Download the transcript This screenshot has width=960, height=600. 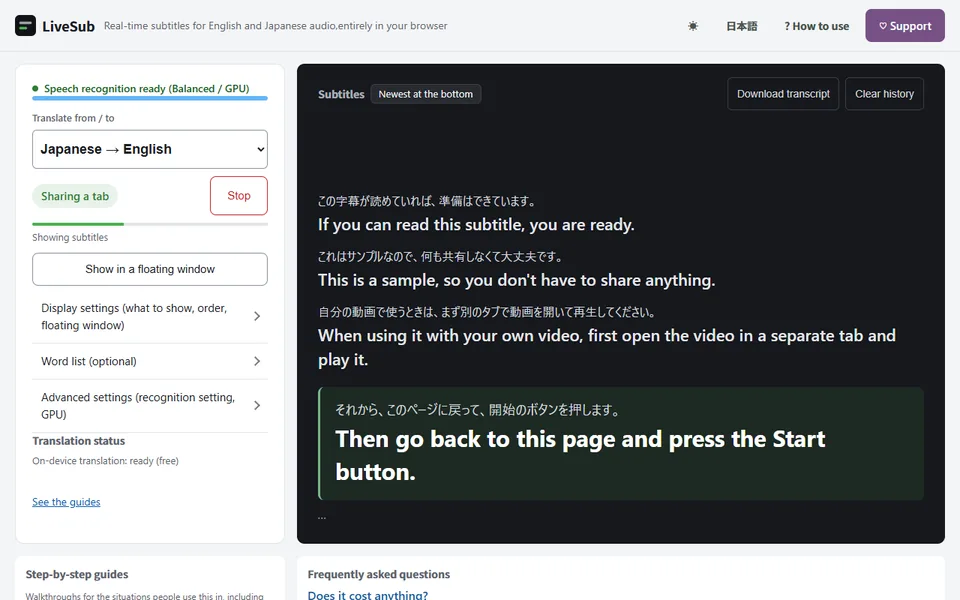(x=782, y=94)
